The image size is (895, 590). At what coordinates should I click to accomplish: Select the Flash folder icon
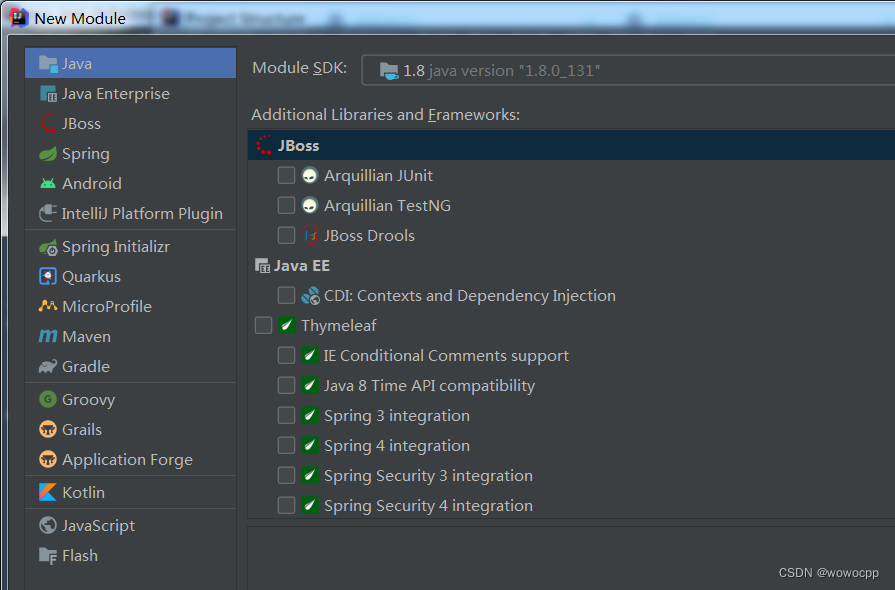pyautogui.click(x=48, y=555)
